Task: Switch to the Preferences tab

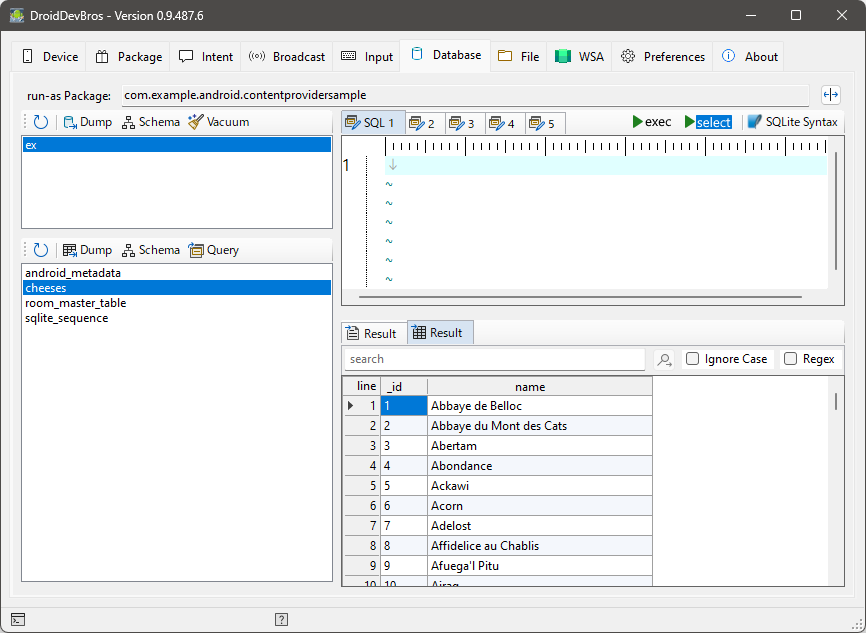Action: [662, 57]
